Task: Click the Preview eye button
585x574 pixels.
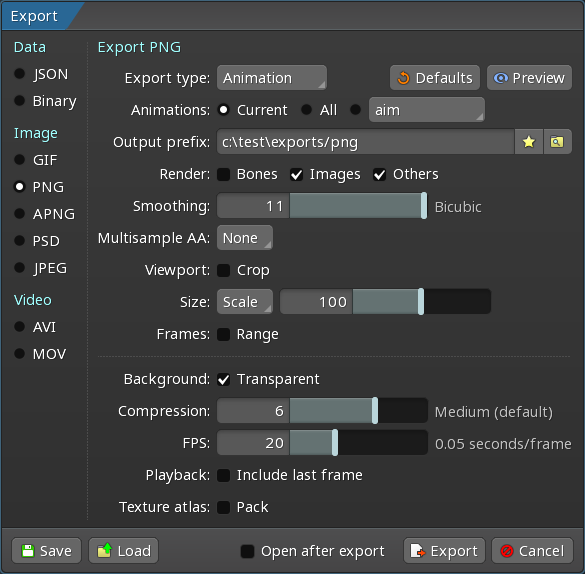Action: tap(529, 78)
